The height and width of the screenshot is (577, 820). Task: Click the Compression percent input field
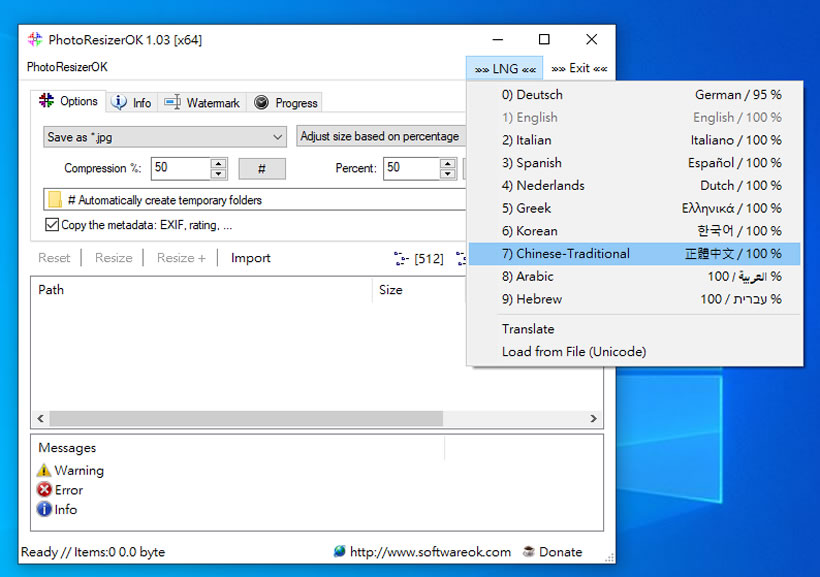[181, 168]
